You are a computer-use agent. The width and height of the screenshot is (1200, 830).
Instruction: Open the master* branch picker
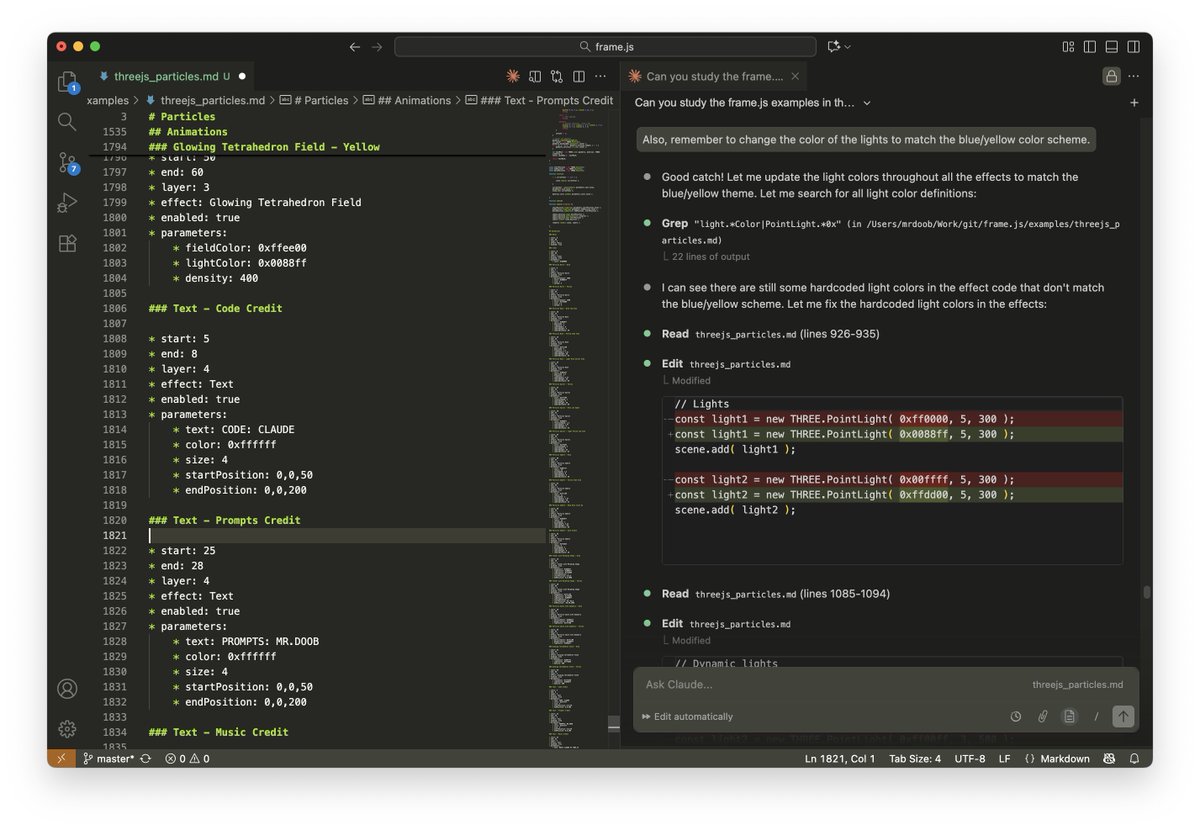(x=108, y=759)
